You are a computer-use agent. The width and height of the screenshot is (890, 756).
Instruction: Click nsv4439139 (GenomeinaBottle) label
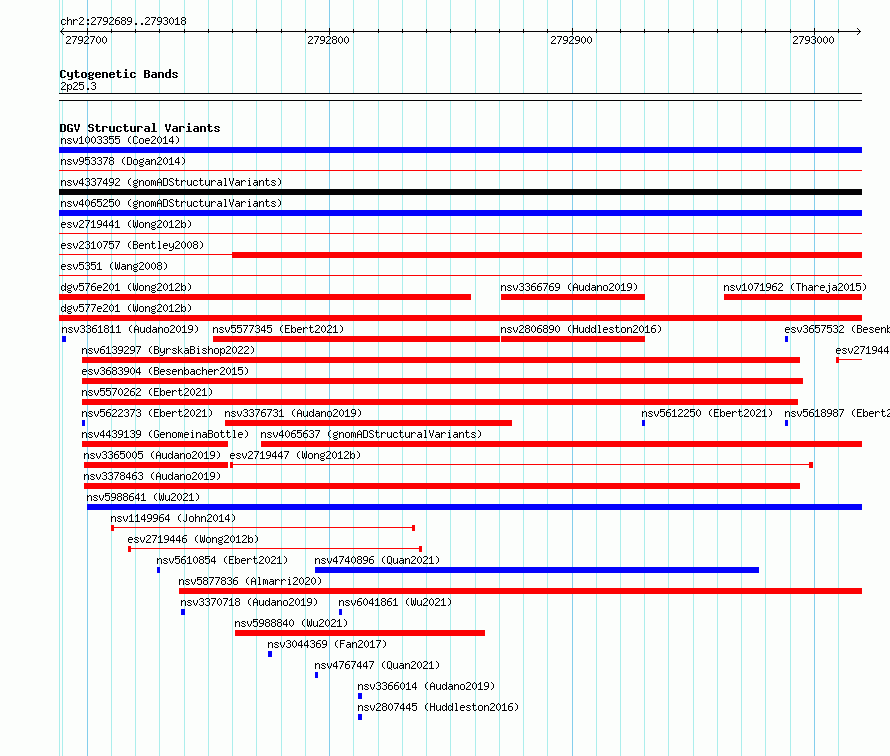tap(165, 434)
